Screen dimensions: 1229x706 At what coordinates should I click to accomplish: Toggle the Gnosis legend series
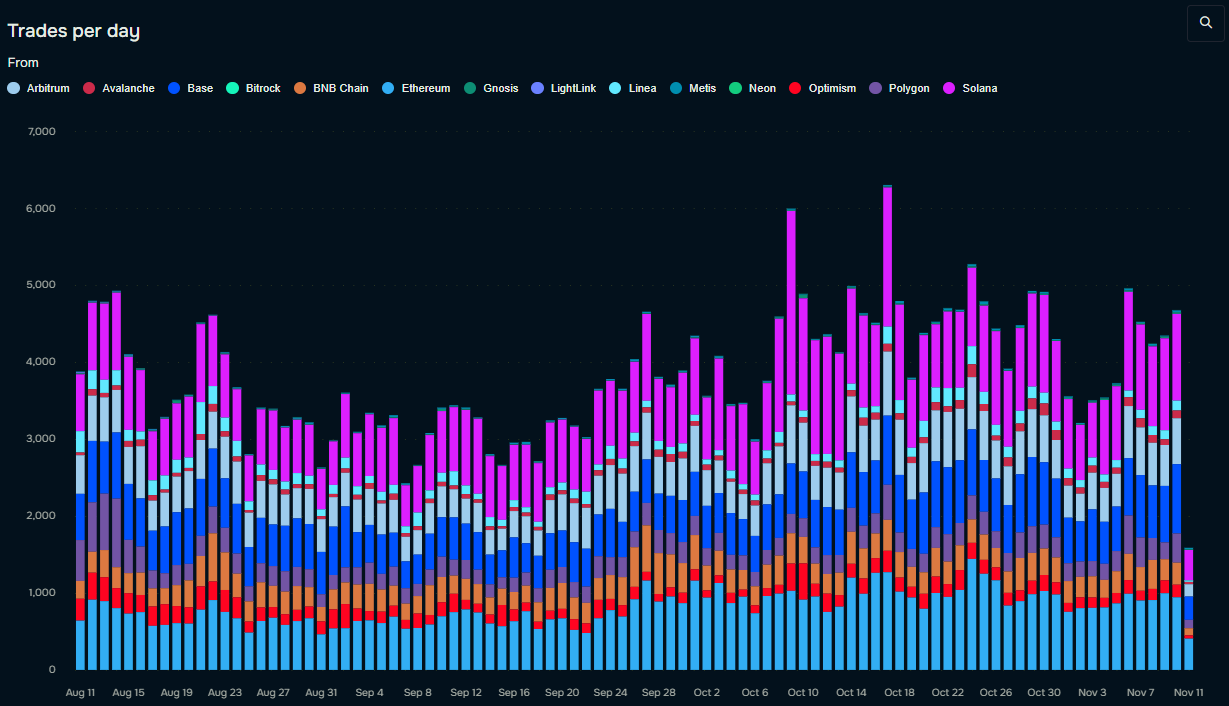pyautogui.click(x=491, y=88)
